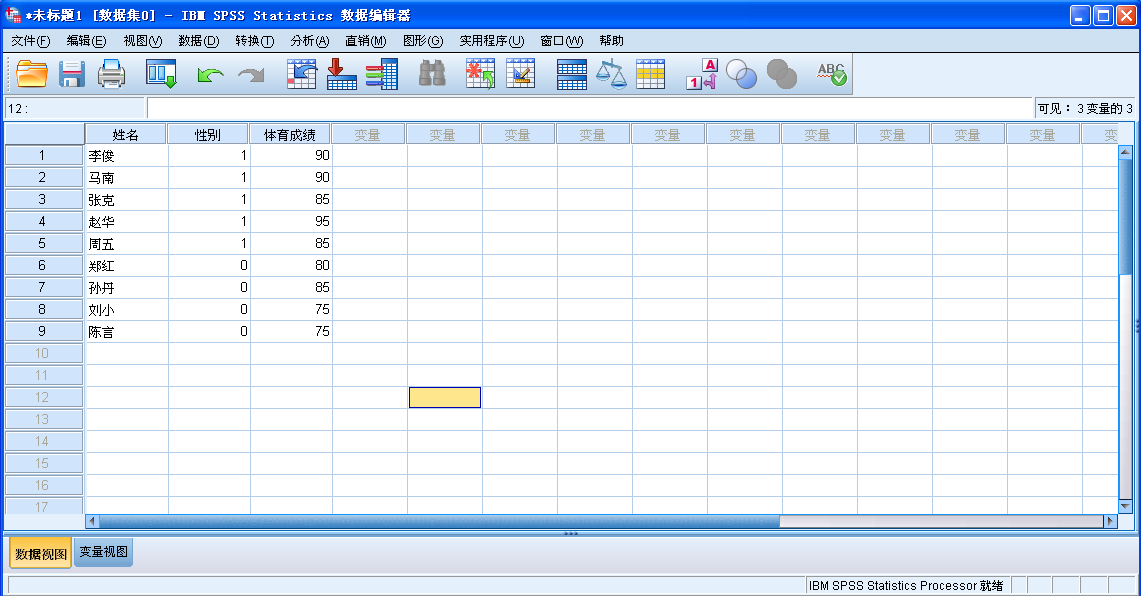Insert cases toolbar icon
The width and height of the screenshot is (1141, 596).
click(480, 74)
